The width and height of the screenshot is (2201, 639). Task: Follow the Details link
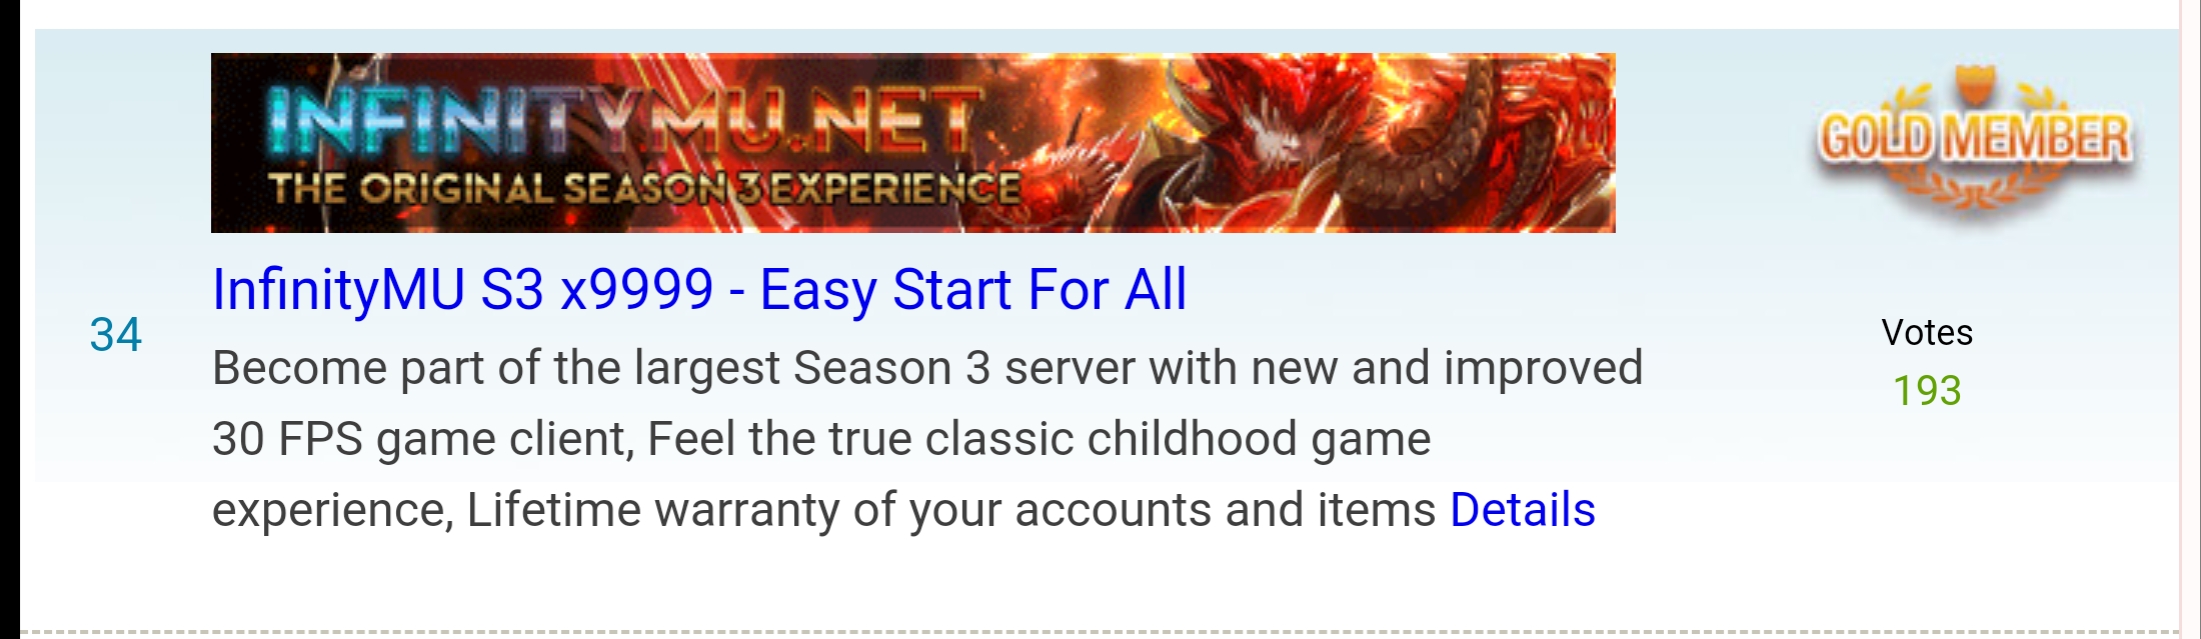pos(1522,510)
